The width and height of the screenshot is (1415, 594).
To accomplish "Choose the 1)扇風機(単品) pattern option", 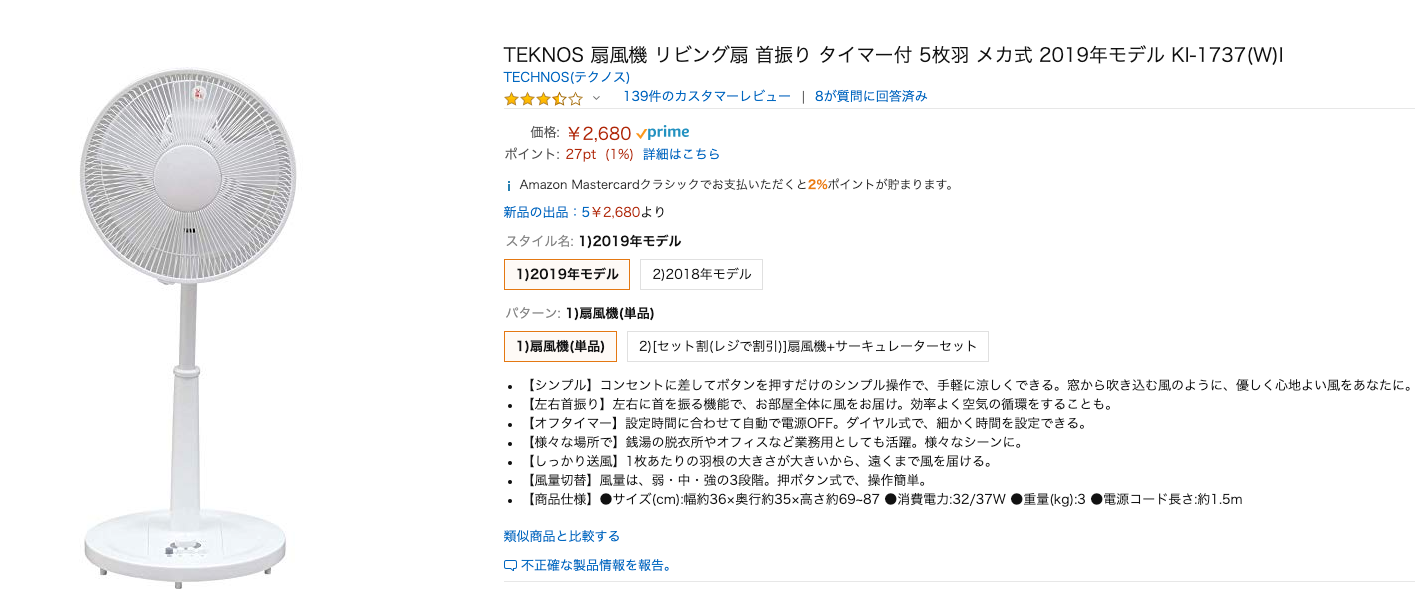I will point(560,346).
